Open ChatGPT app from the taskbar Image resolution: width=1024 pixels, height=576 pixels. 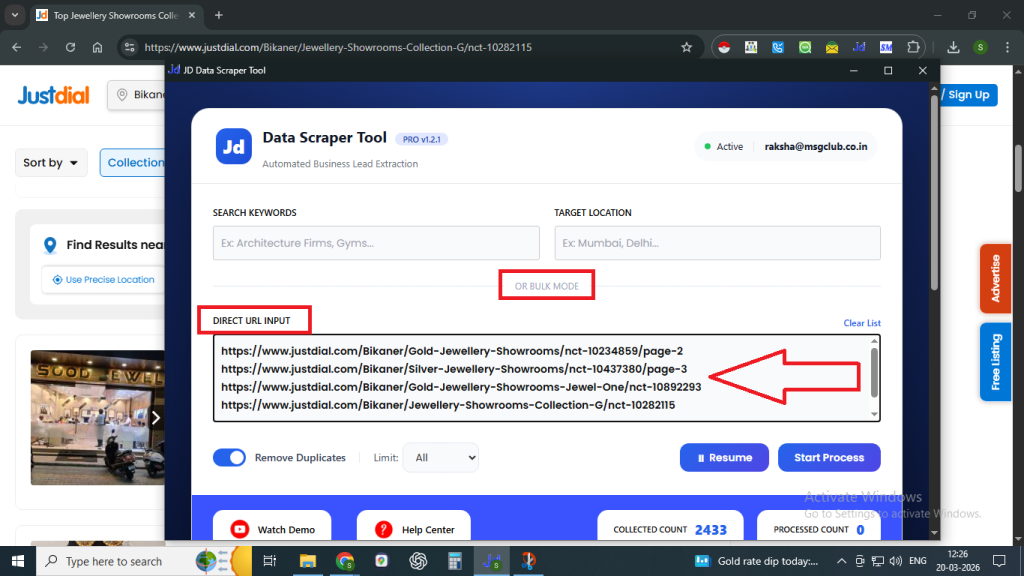tap(418, 561)
